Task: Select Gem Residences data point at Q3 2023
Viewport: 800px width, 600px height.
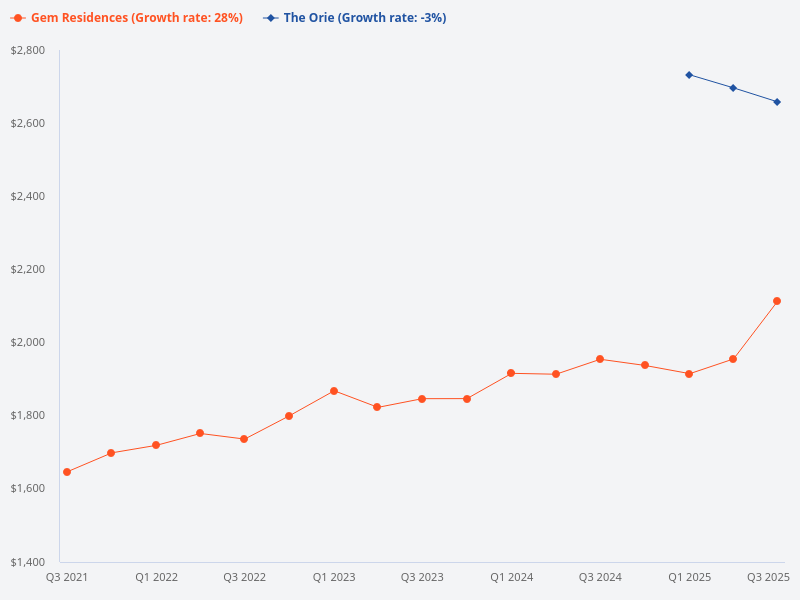Action: [422, 399]
